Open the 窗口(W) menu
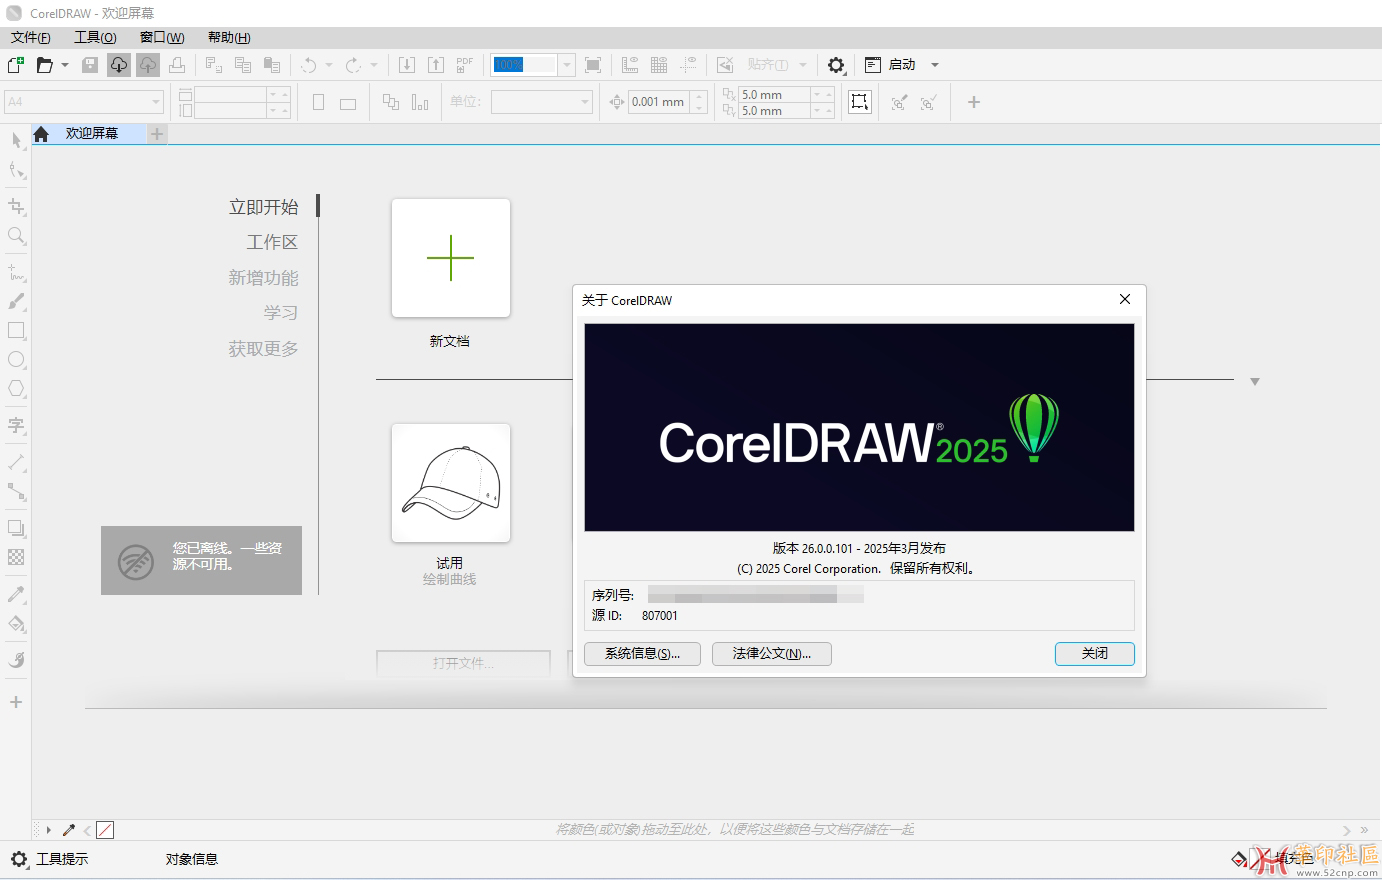Image resolution: width=1382 pixels, height=880 pixels. (x=162, y=37)
